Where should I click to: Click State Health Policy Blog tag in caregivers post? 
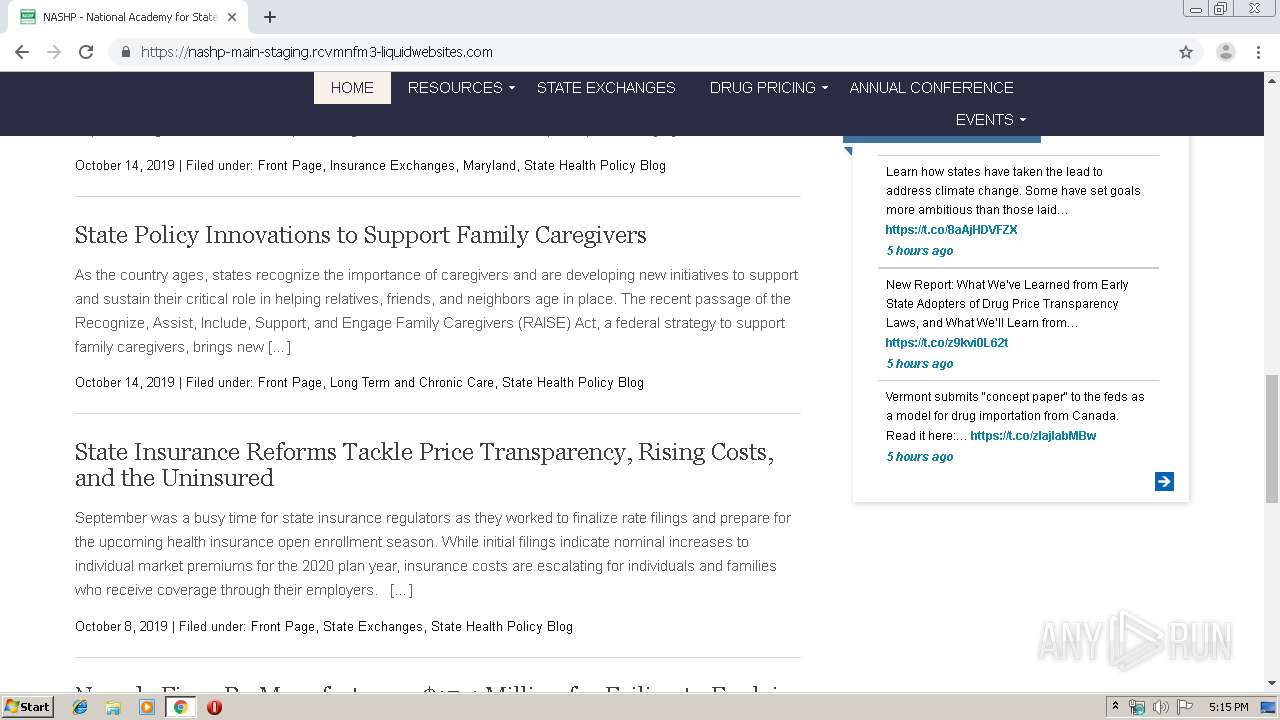573,383
